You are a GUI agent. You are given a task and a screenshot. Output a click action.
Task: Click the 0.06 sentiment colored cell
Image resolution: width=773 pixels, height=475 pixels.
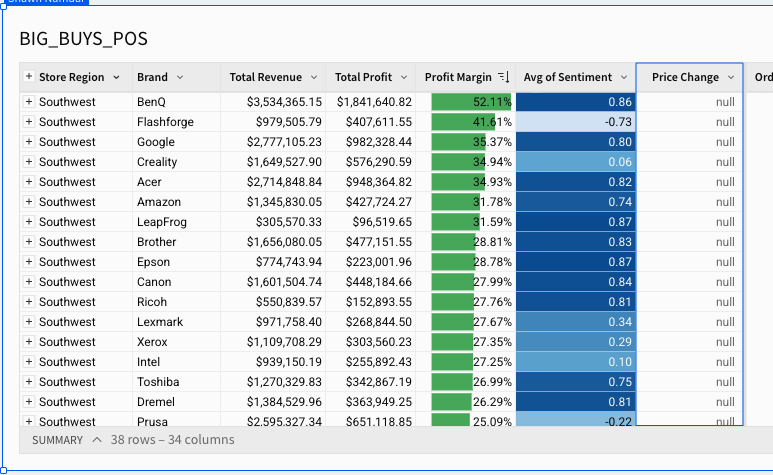576,162
